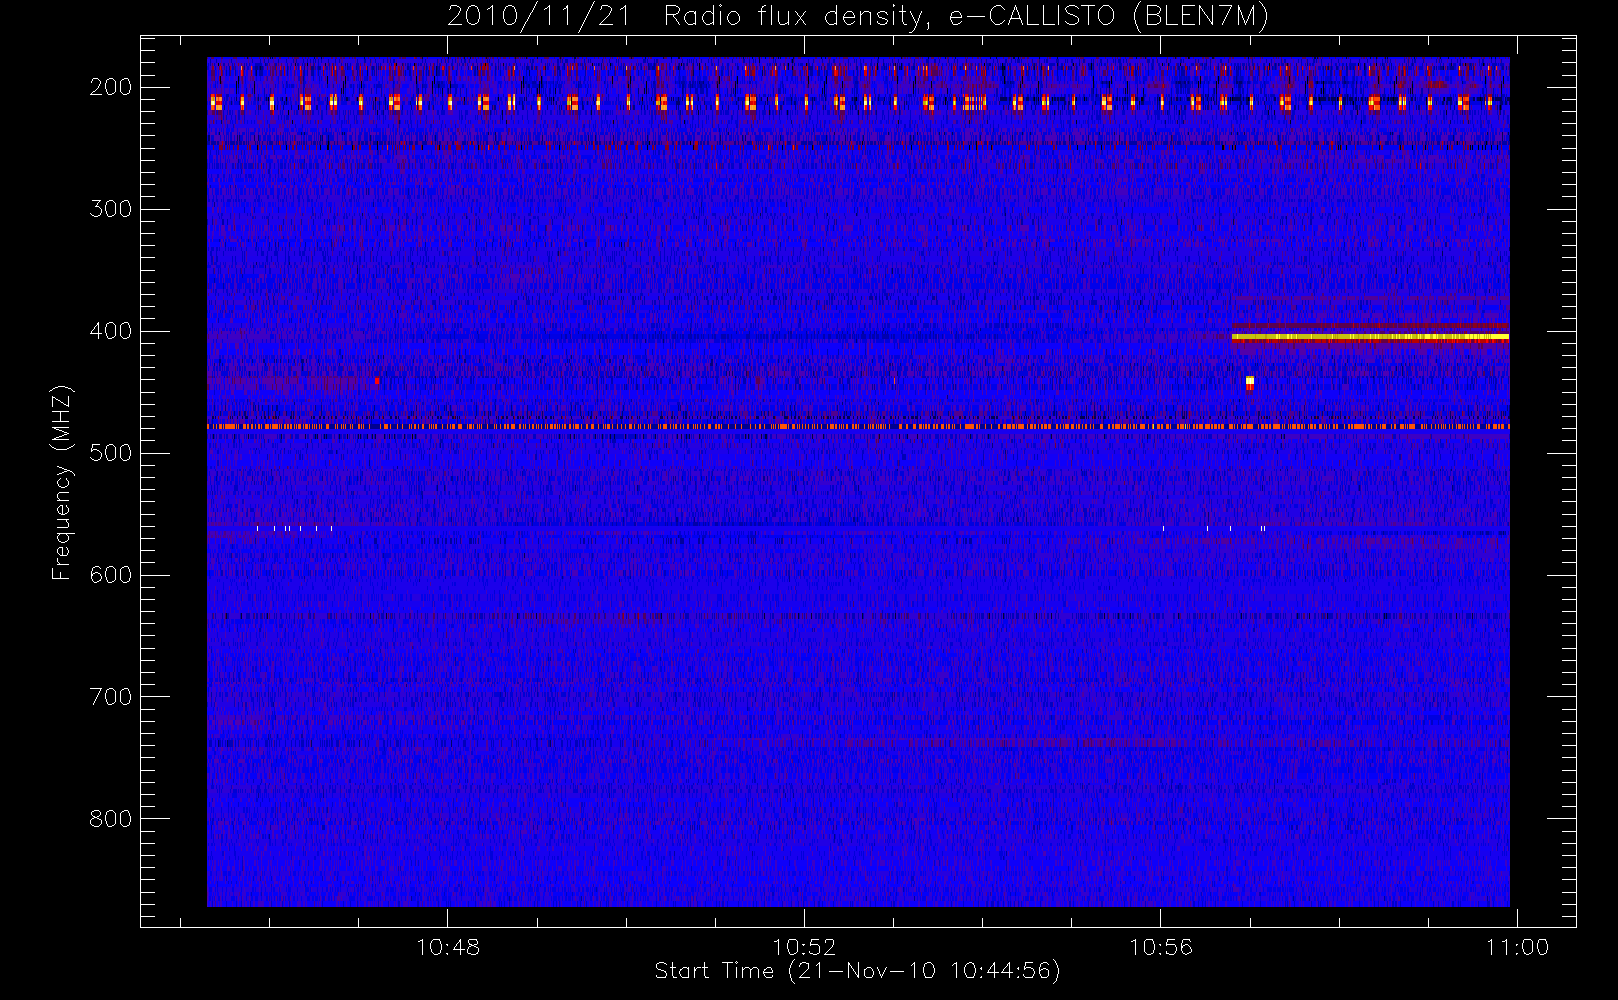Click the date "2010/11/21" in the title
The height and width of the screenshot is (1000, 1618).
(539, 16)
